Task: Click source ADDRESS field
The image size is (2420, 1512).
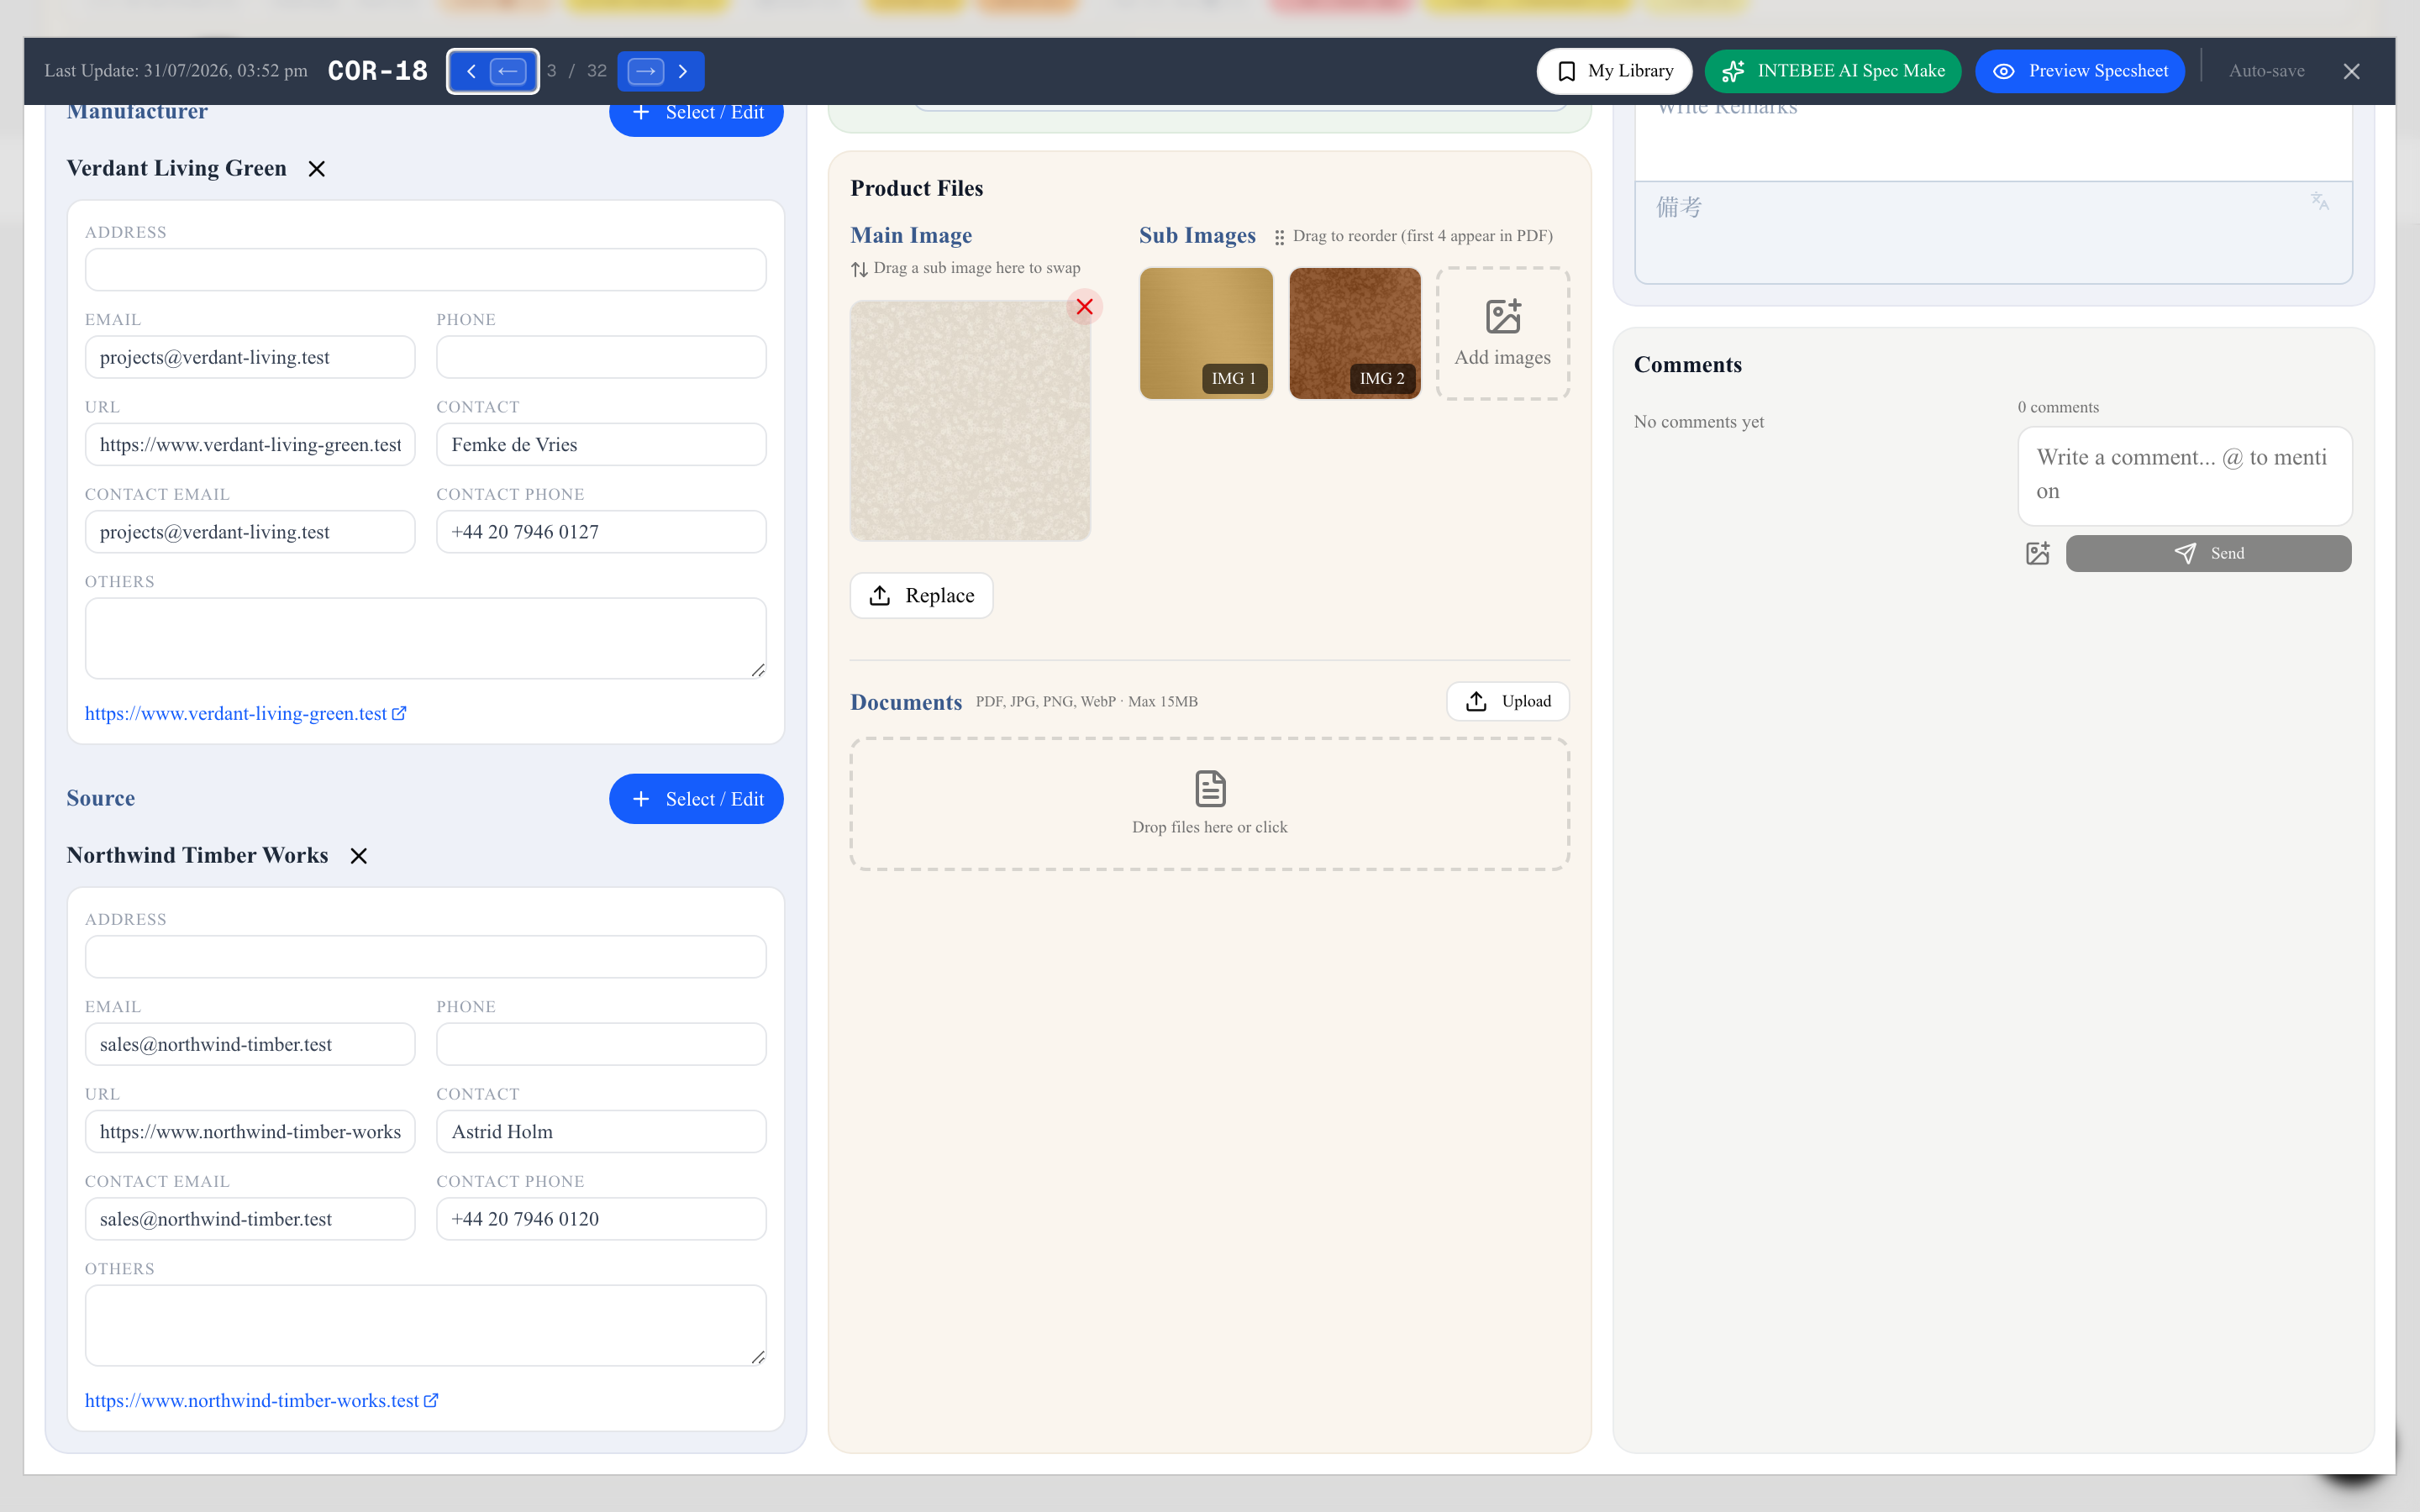Action: pos(426,957)
